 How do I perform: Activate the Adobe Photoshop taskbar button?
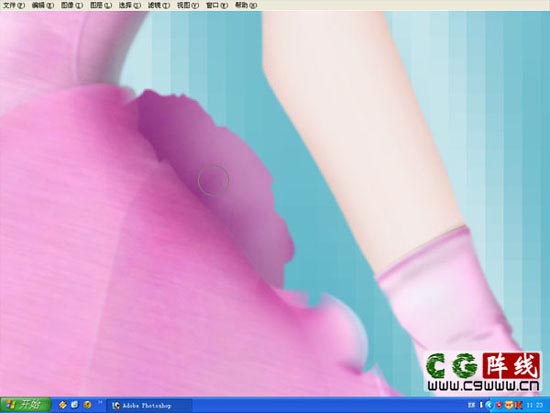coord(149,406)
